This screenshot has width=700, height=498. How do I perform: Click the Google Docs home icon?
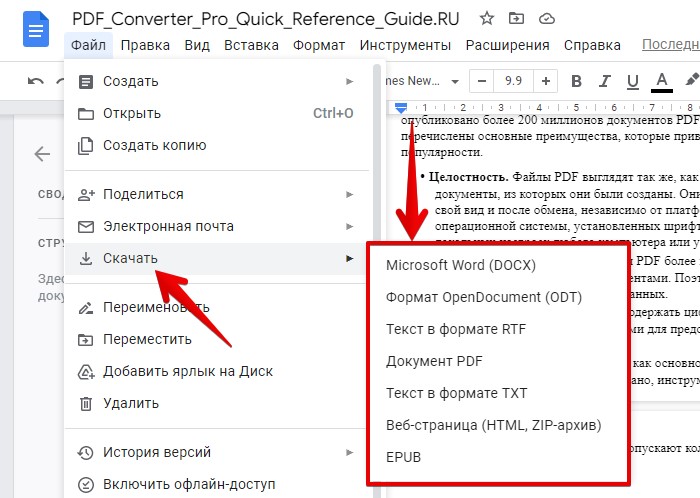(36, 29)
